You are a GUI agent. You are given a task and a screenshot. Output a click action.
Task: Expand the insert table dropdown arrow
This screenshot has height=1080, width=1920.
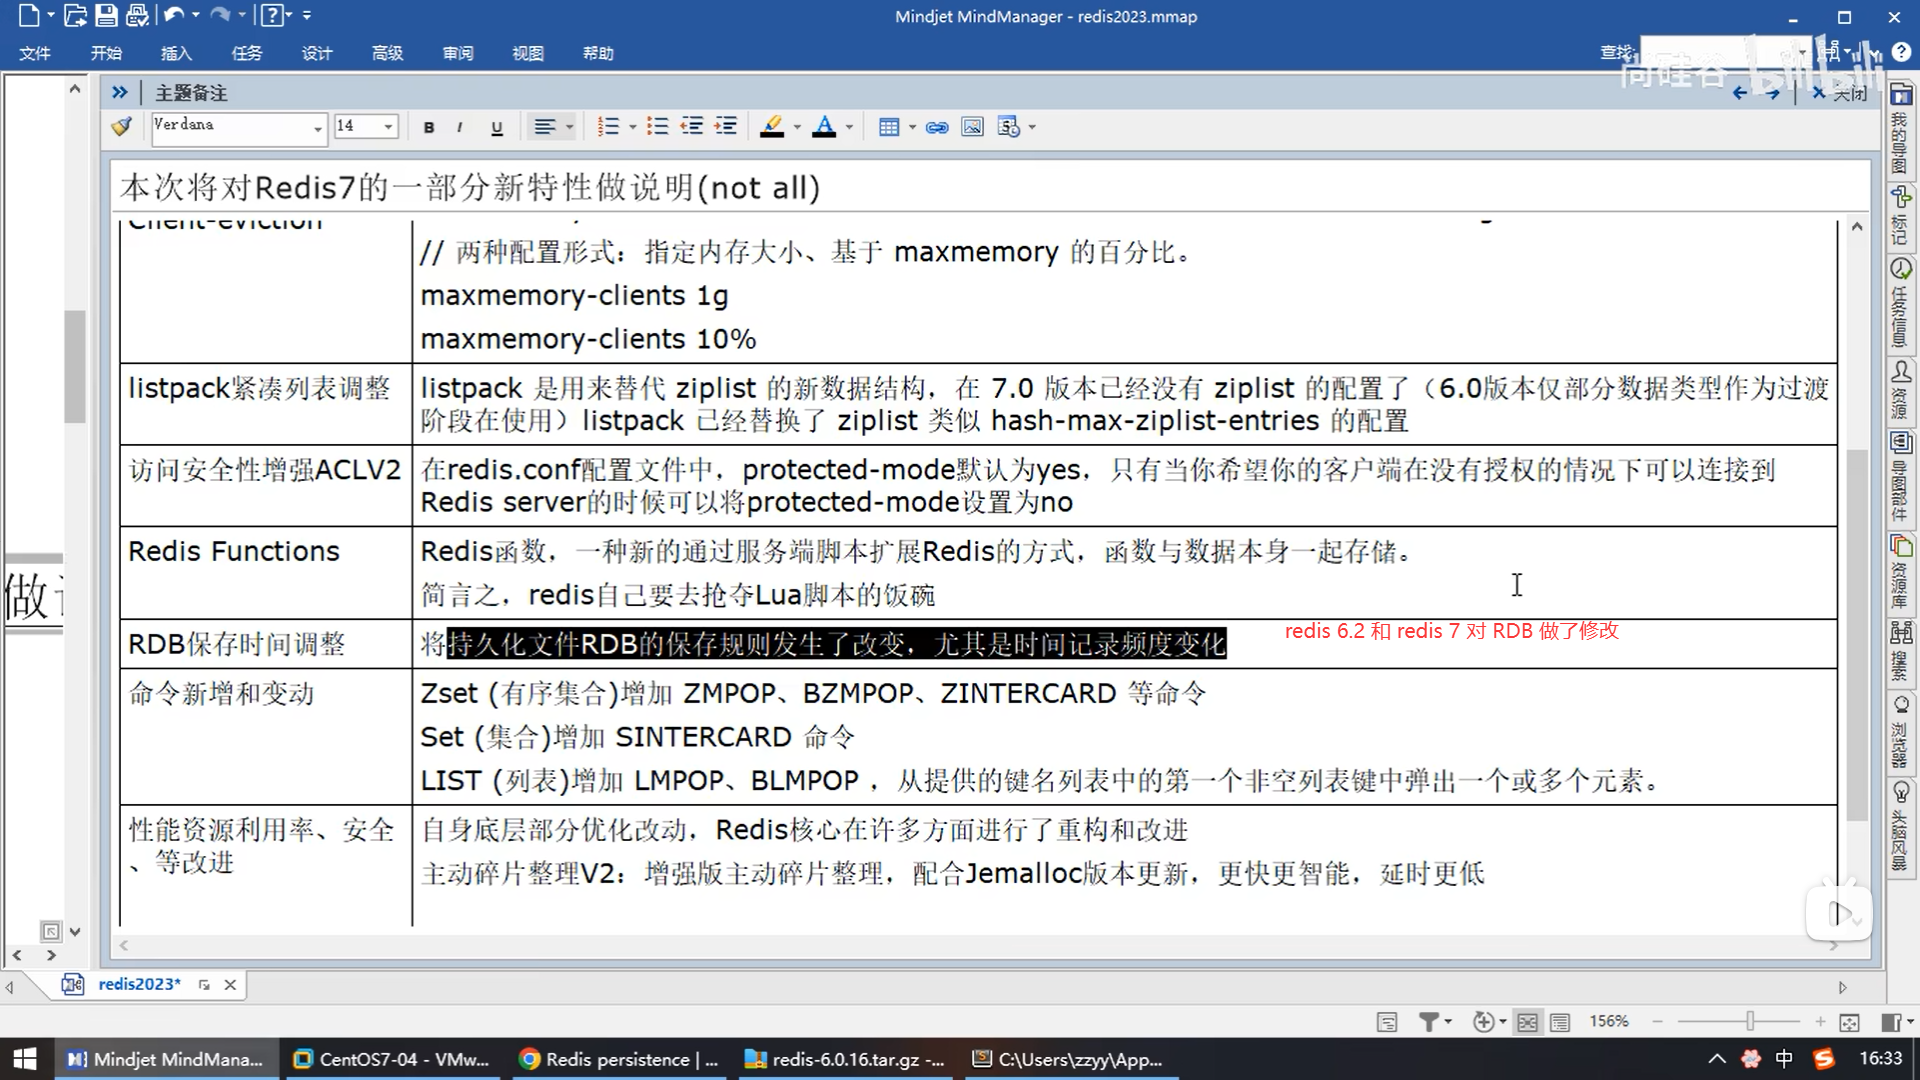tap(912, 127)
